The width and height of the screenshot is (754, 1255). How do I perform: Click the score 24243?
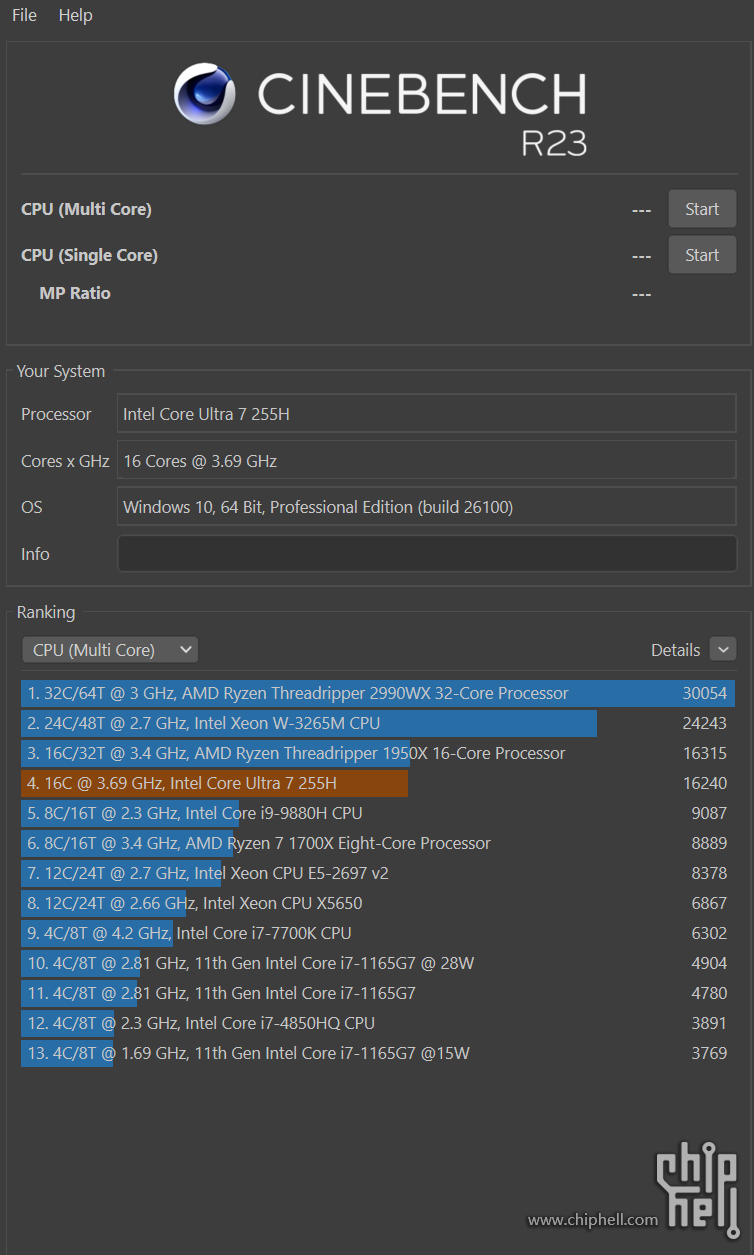705,723
